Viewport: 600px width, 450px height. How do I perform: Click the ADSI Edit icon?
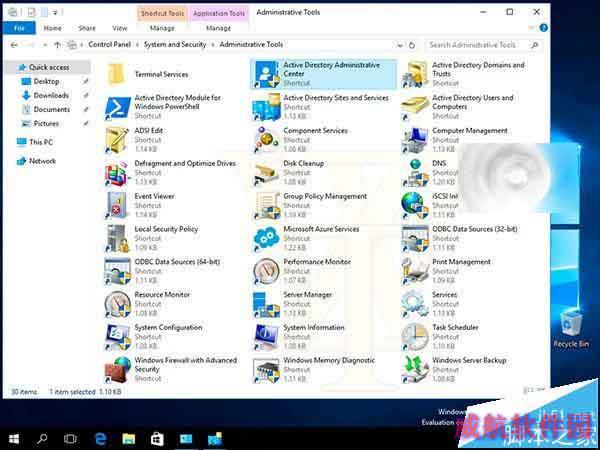pos(117,140)
